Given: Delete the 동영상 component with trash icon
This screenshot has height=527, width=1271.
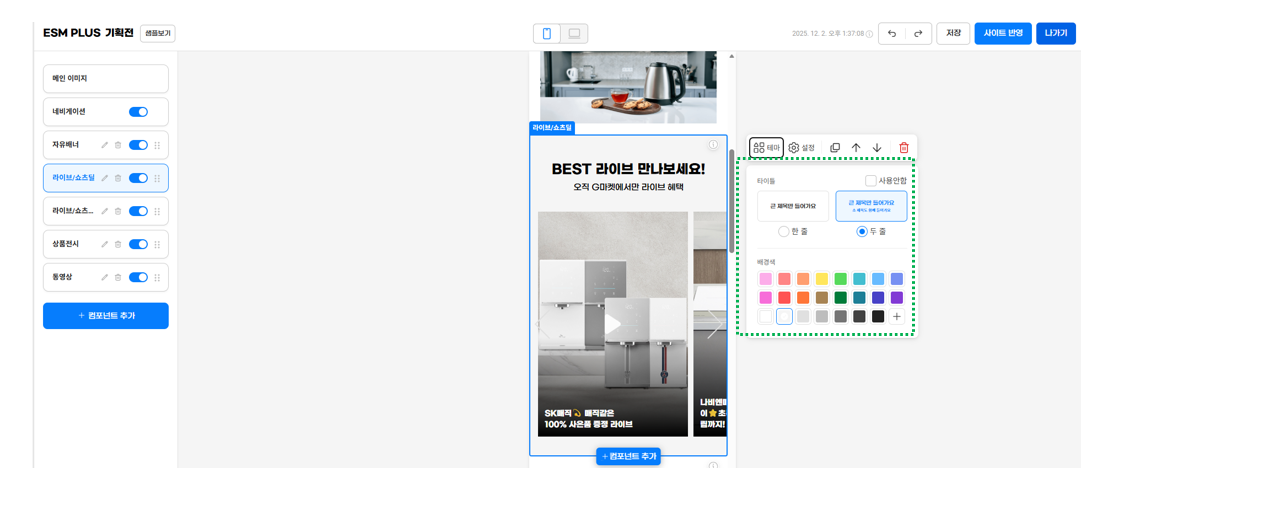Looking at the screenshot, I should point(118,277).
